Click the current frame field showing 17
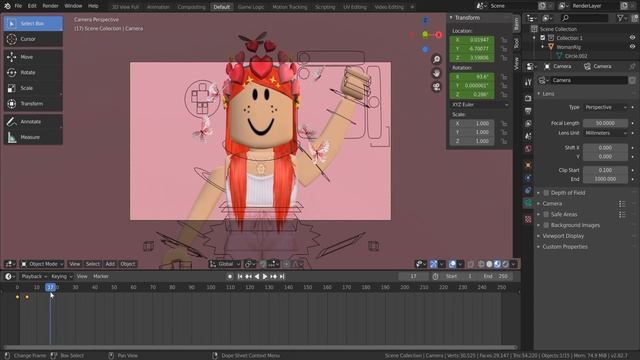This screenshot has width=640, height=360. click(413, 276)
